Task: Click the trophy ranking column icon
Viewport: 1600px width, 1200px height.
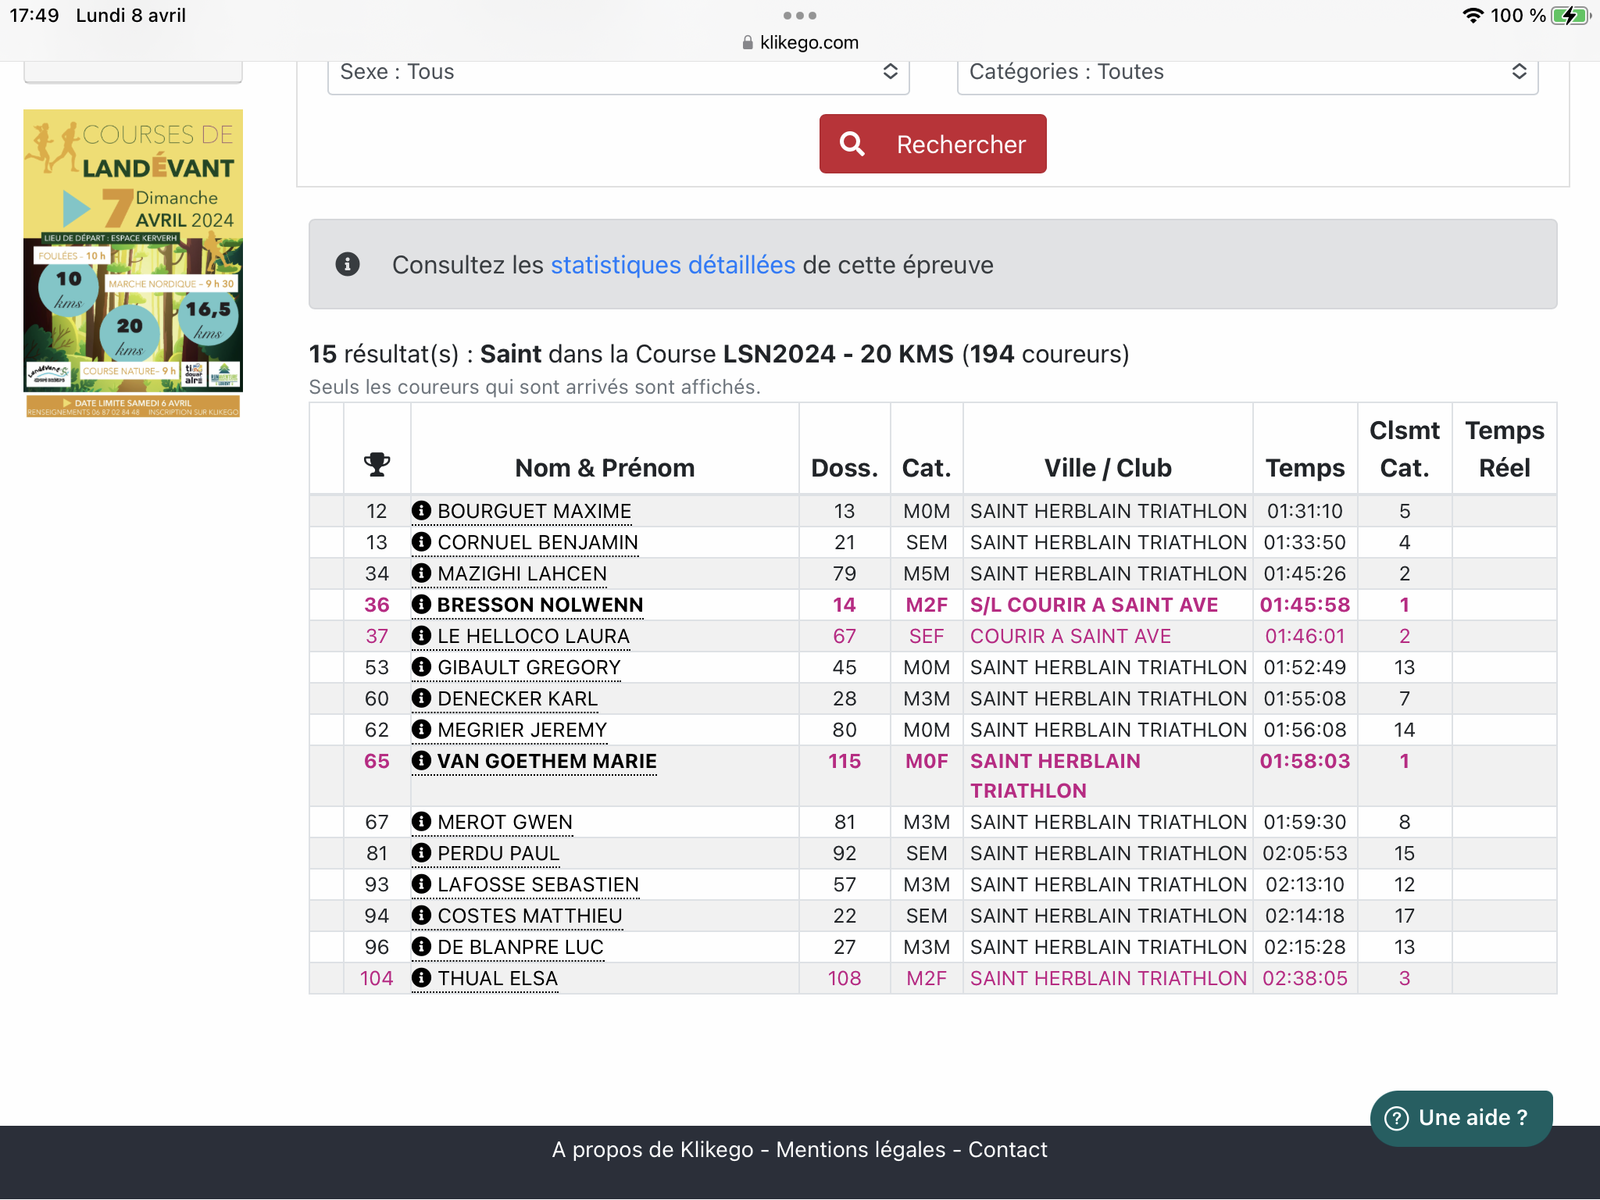Action: (377, 464)
